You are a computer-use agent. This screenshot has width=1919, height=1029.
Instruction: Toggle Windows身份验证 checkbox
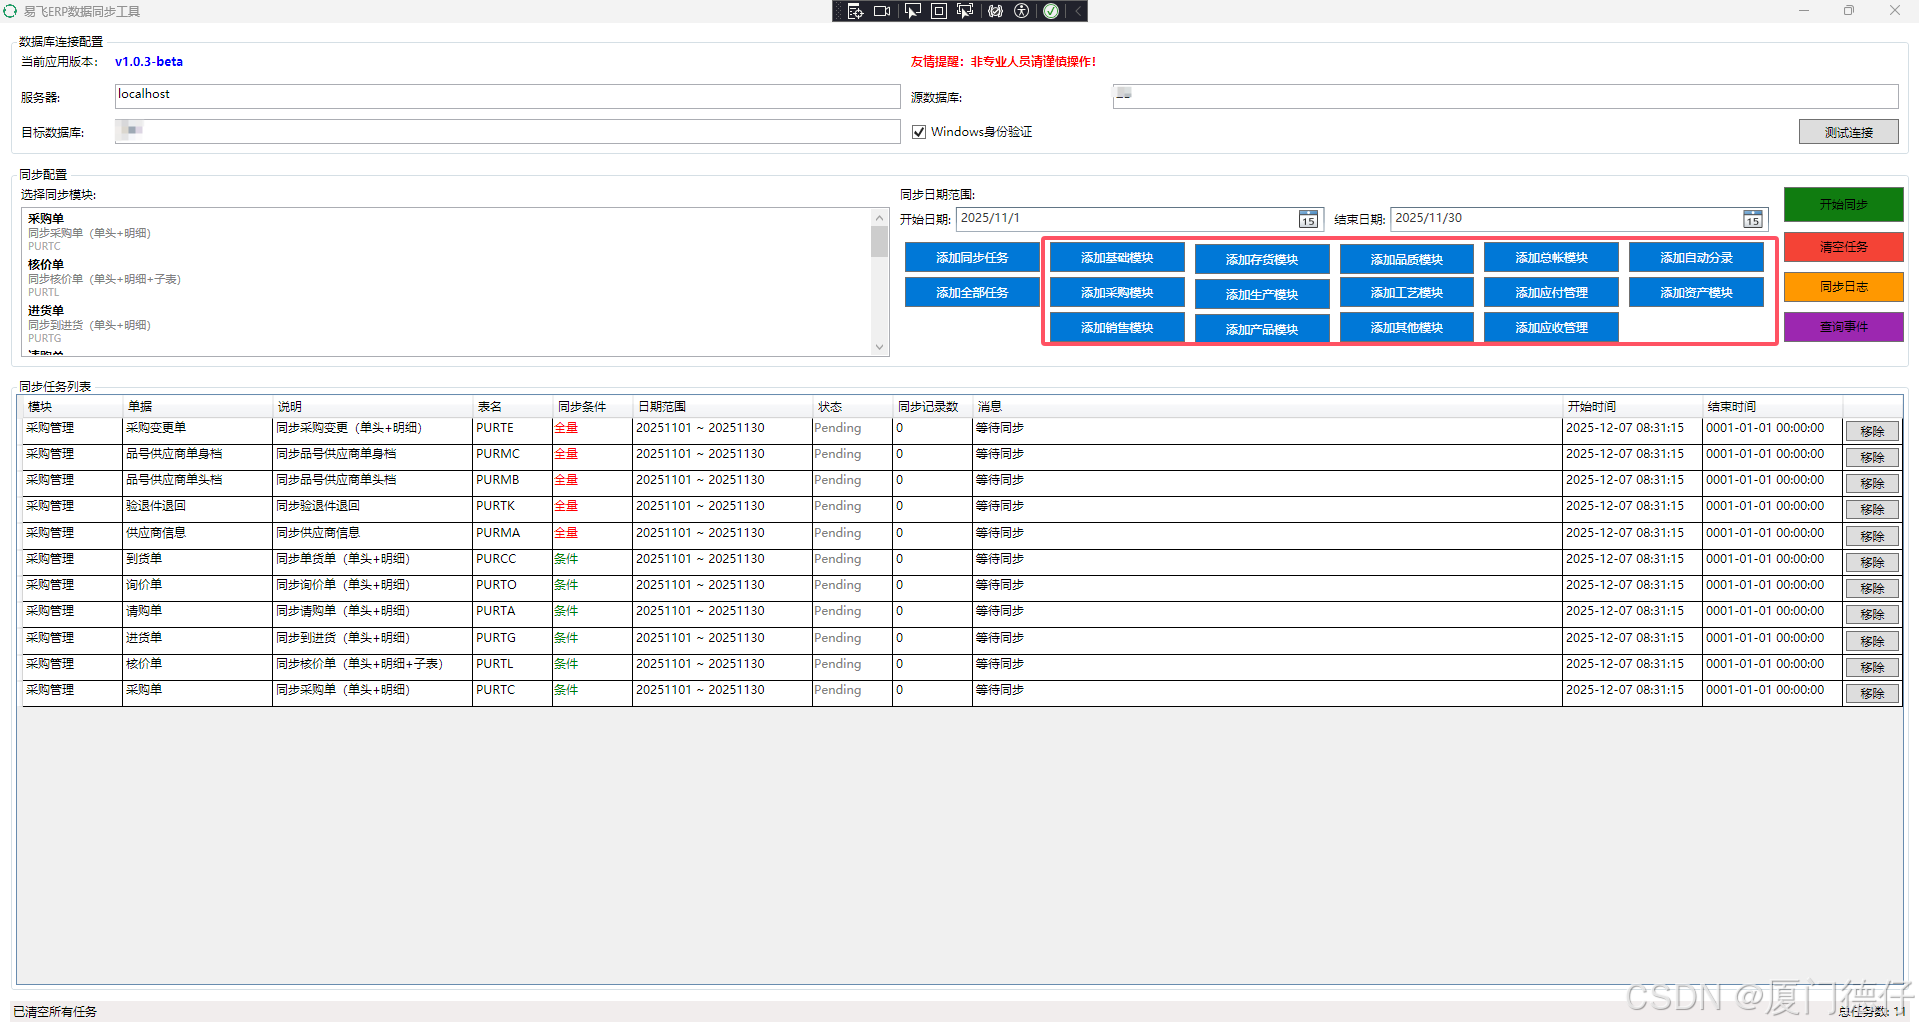tap(919, 132)
